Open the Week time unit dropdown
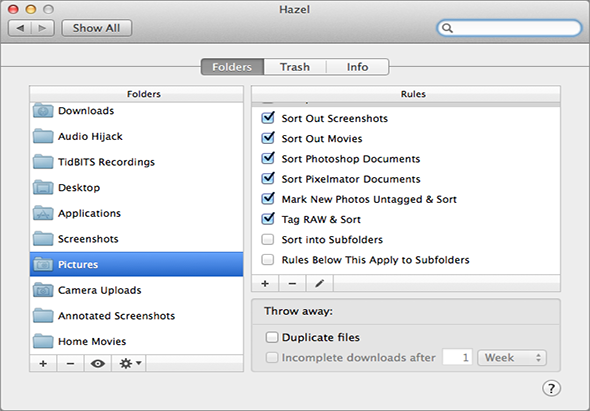 512,358
